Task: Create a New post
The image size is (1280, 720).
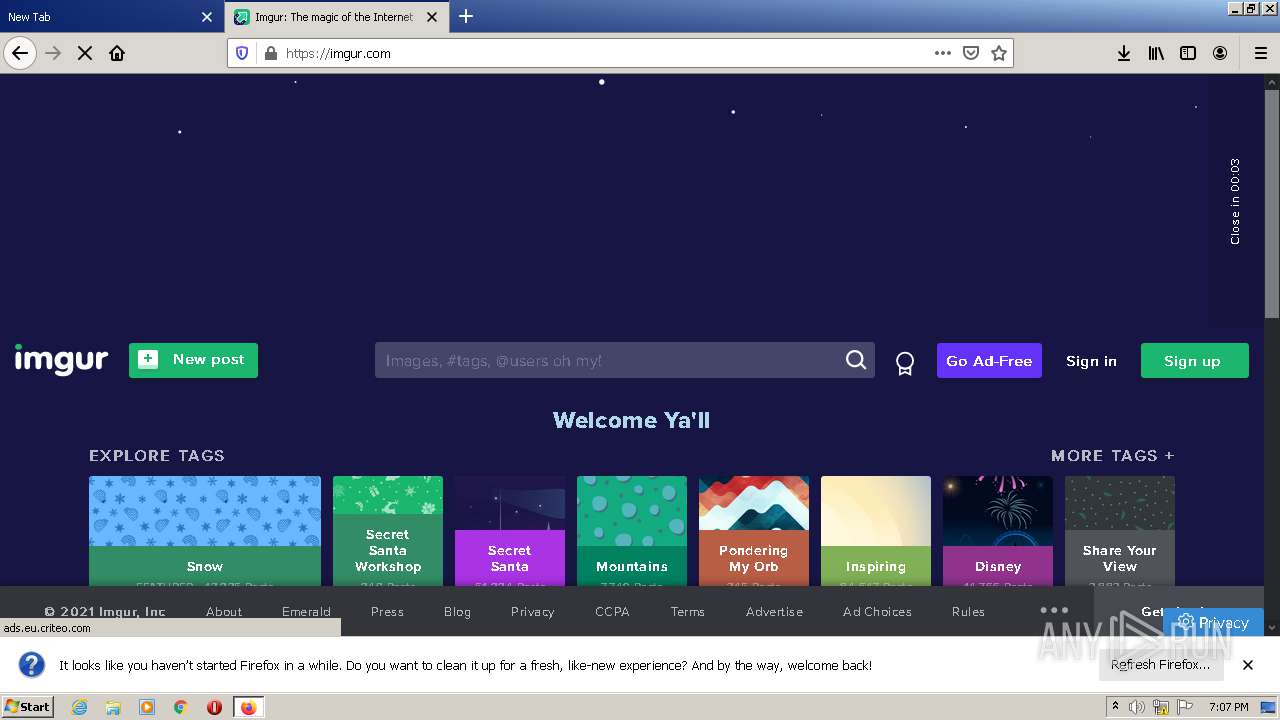Action: [193, 360]
